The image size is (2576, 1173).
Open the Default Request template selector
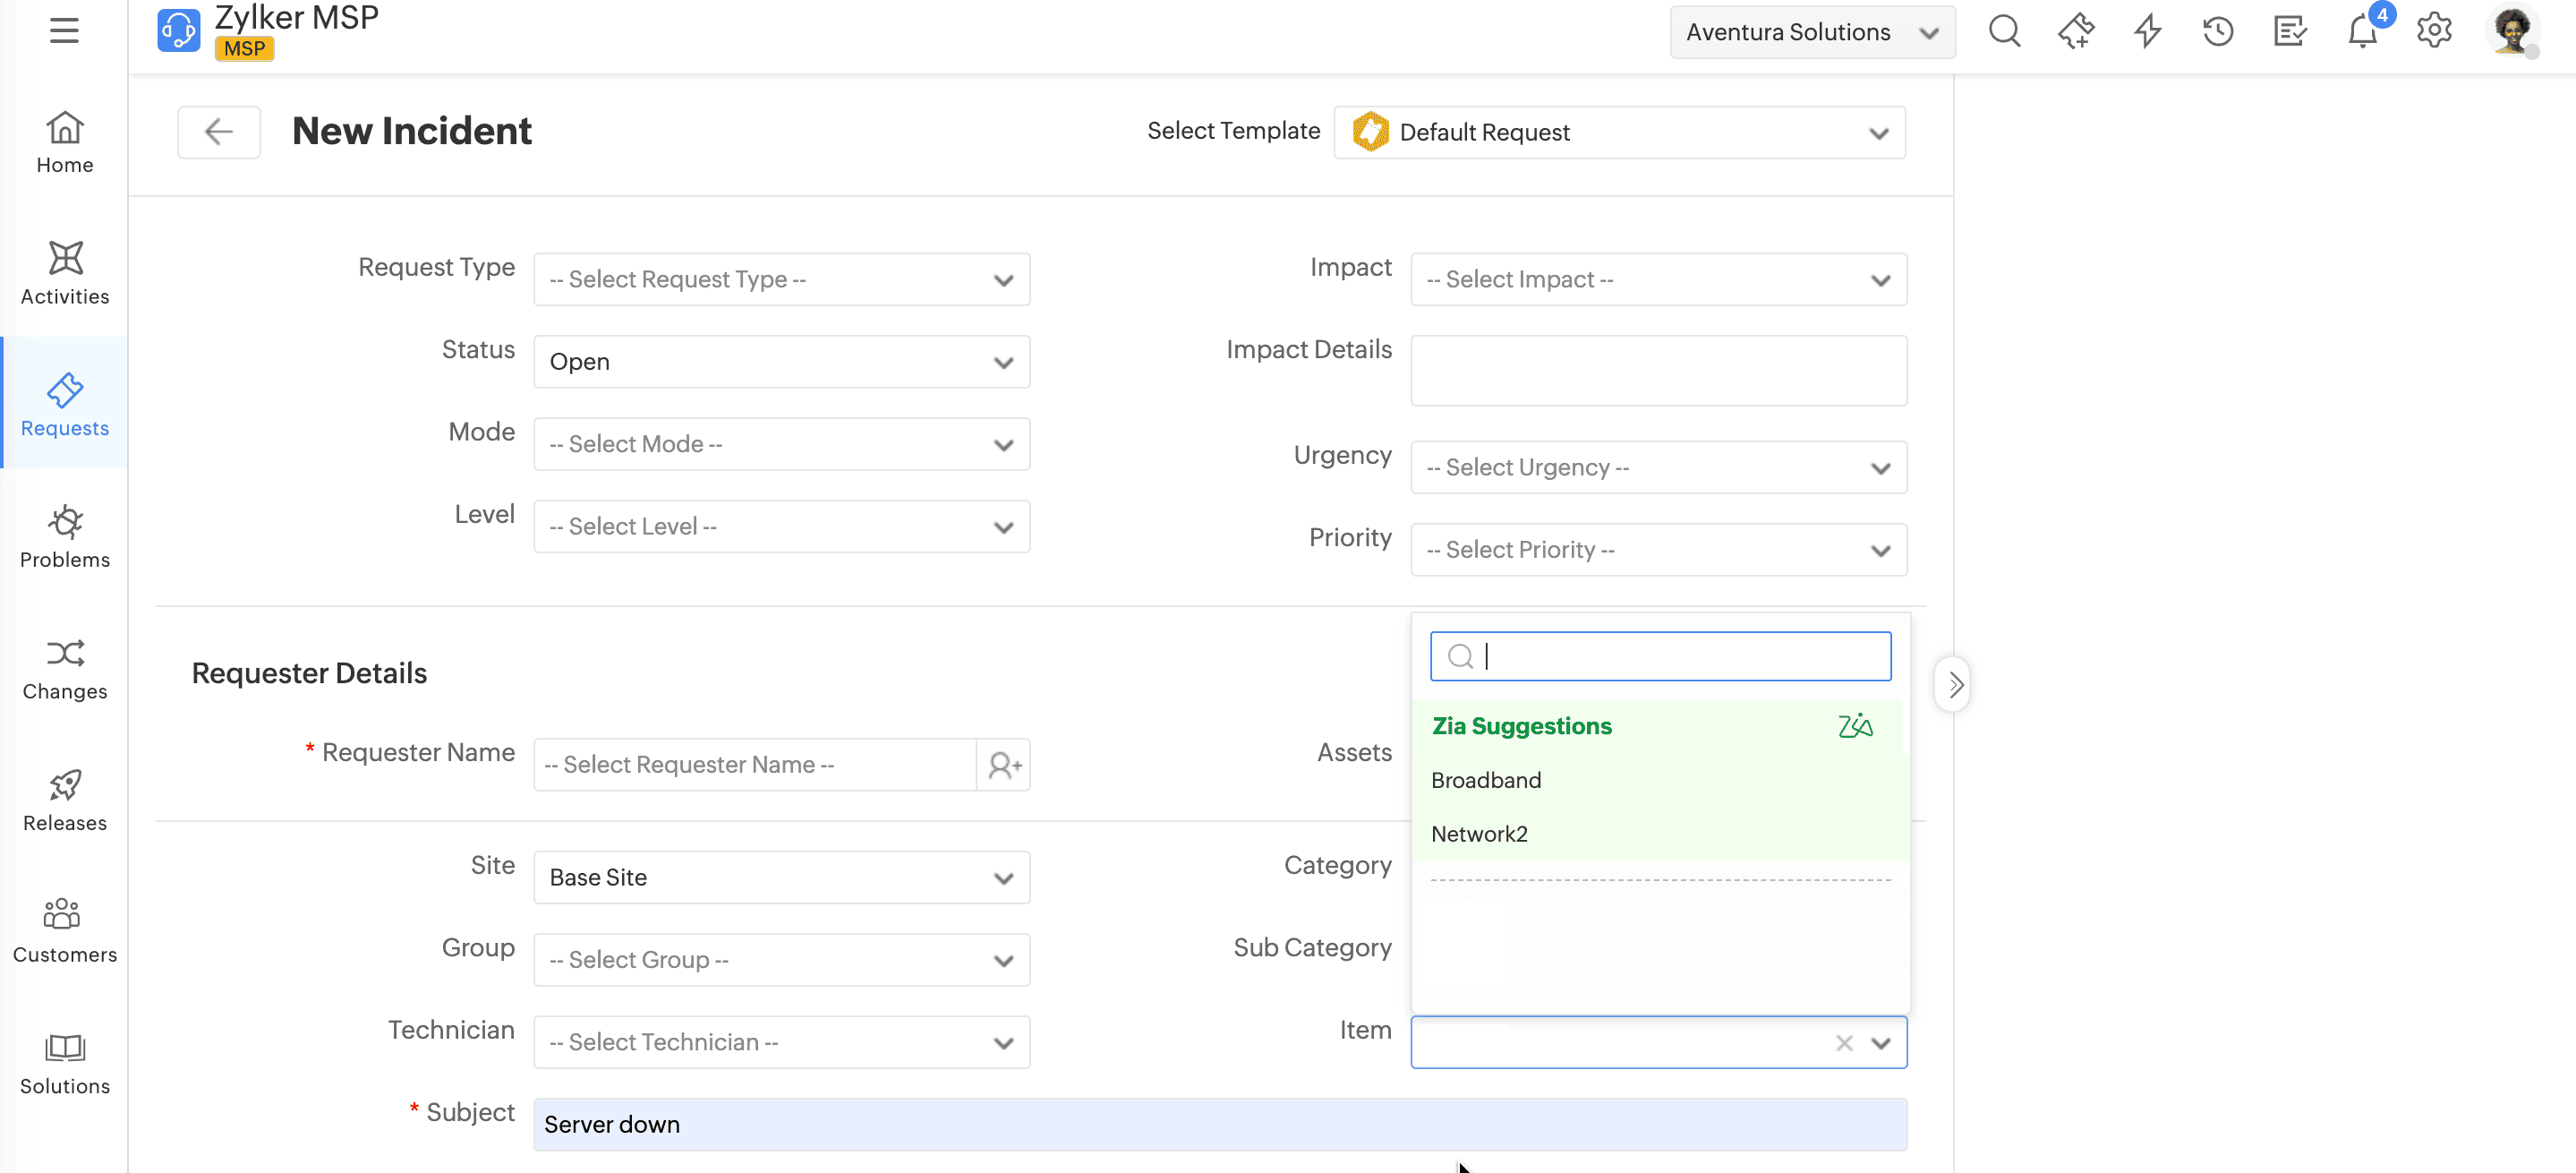click(x=1619, y=133)
